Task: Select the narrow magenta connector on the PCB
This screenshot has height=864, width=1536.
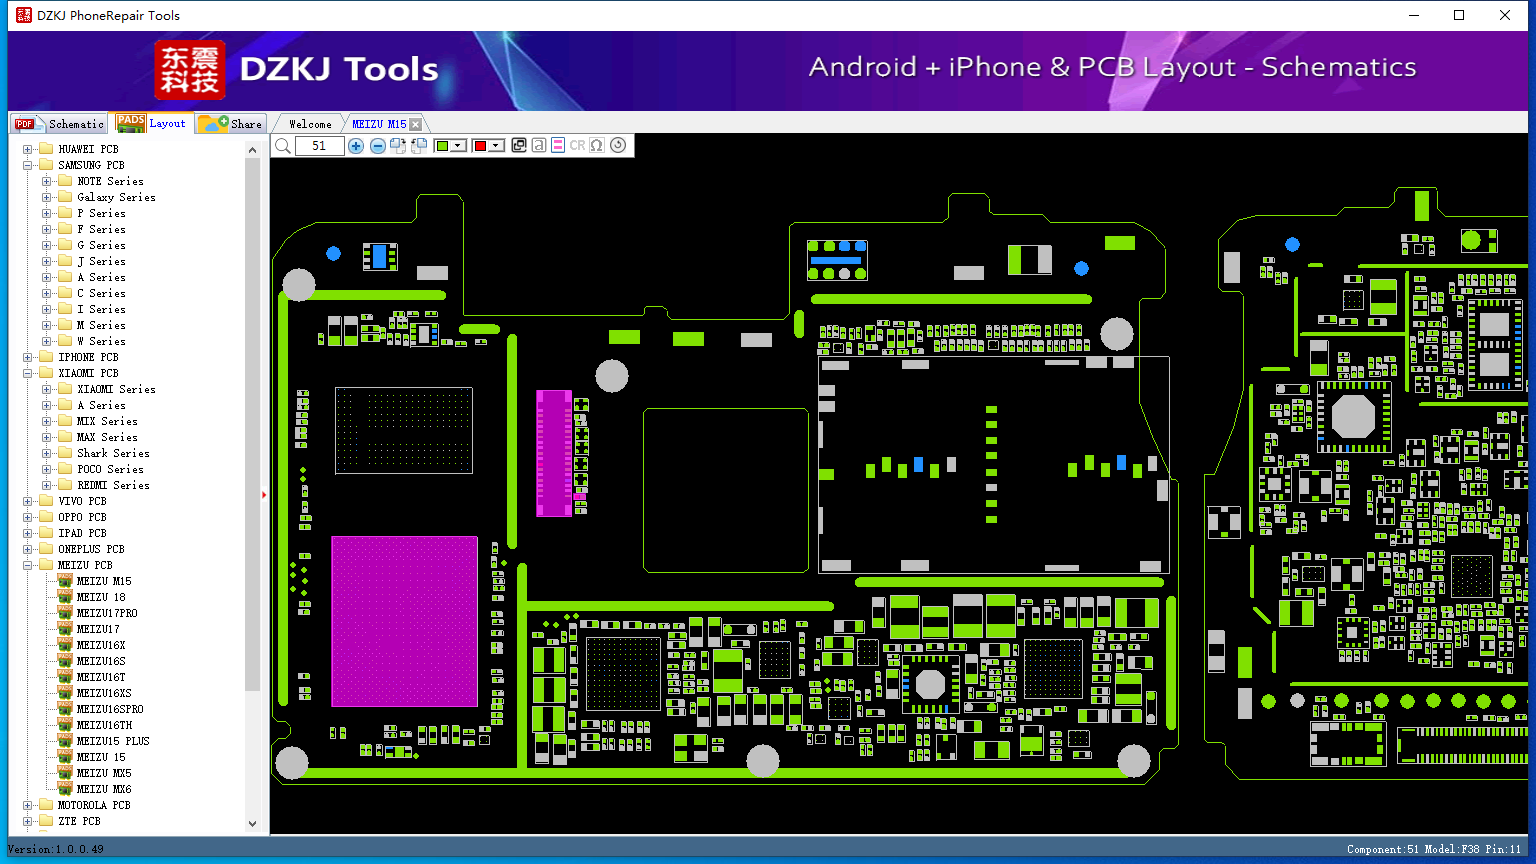Action: pyautogui.click(x=554, y=453)
